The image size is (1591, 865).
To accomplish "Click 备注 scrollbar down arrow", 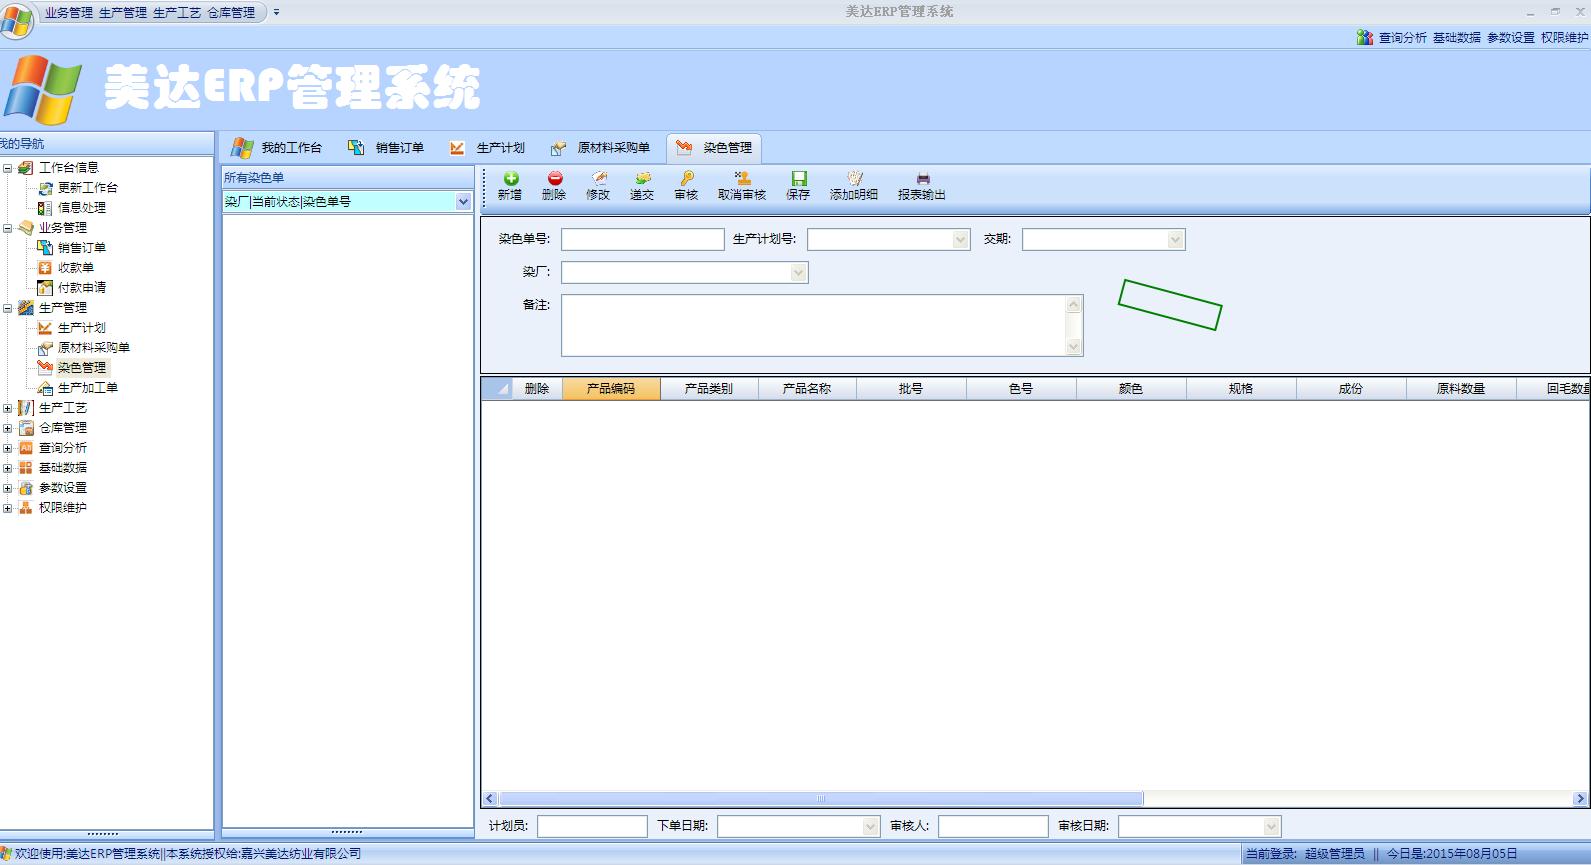I will tap(1074, 347).
